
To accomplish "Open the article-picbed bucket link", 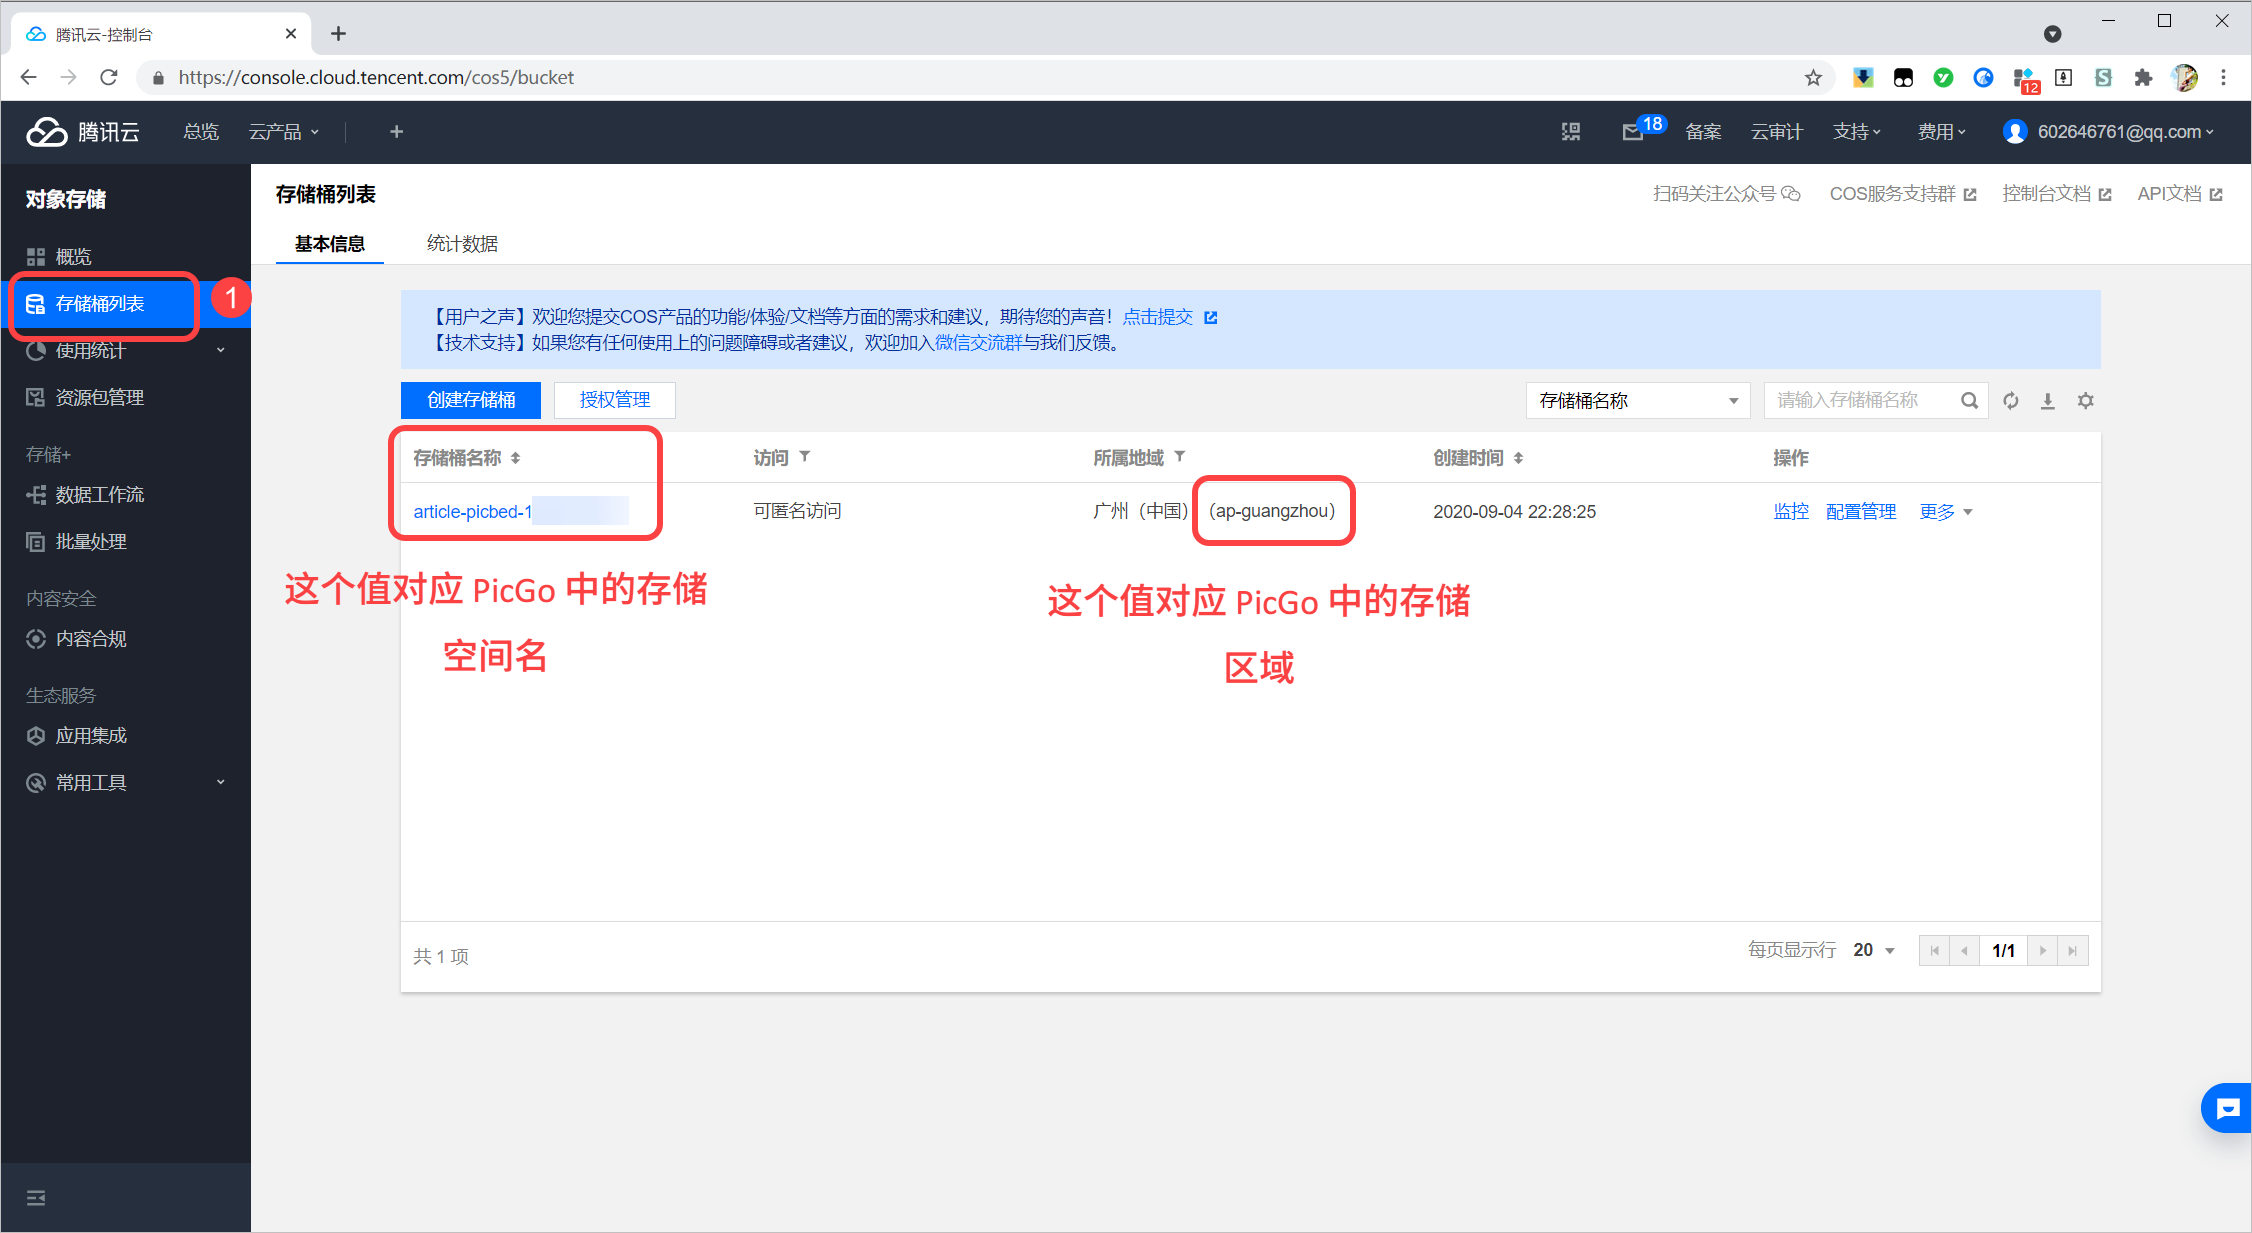I will tap(472, 512).
